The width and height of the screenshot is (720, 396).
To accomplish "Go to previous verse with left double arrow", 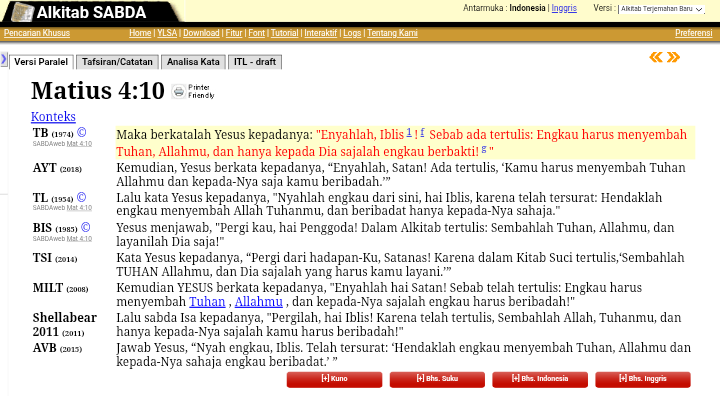I will pyautogui.click(x=656, y=57).
